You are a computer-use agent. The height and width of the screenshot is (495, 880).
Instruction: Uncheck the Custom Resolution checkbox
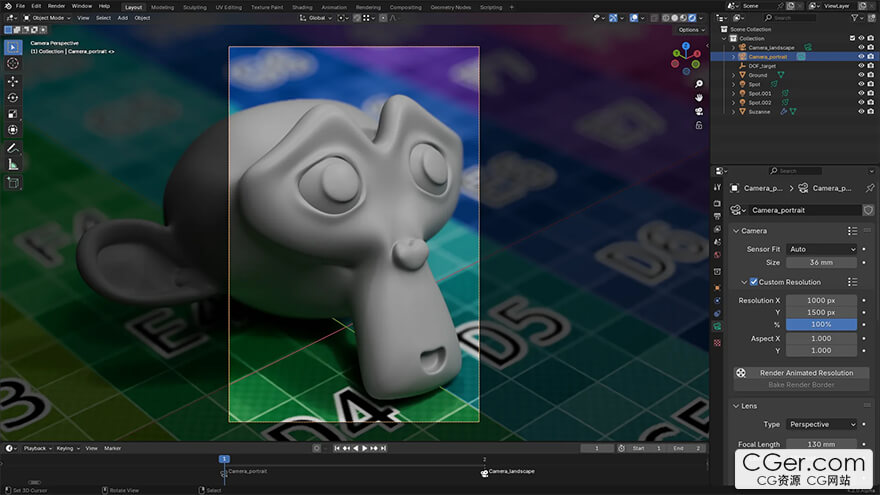tap(753, 282)
